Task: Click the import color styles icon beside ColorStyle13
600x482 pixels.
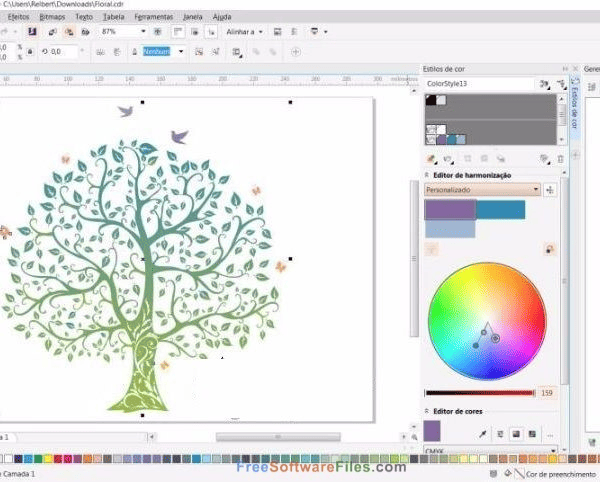Action: (x=545, y=84)
